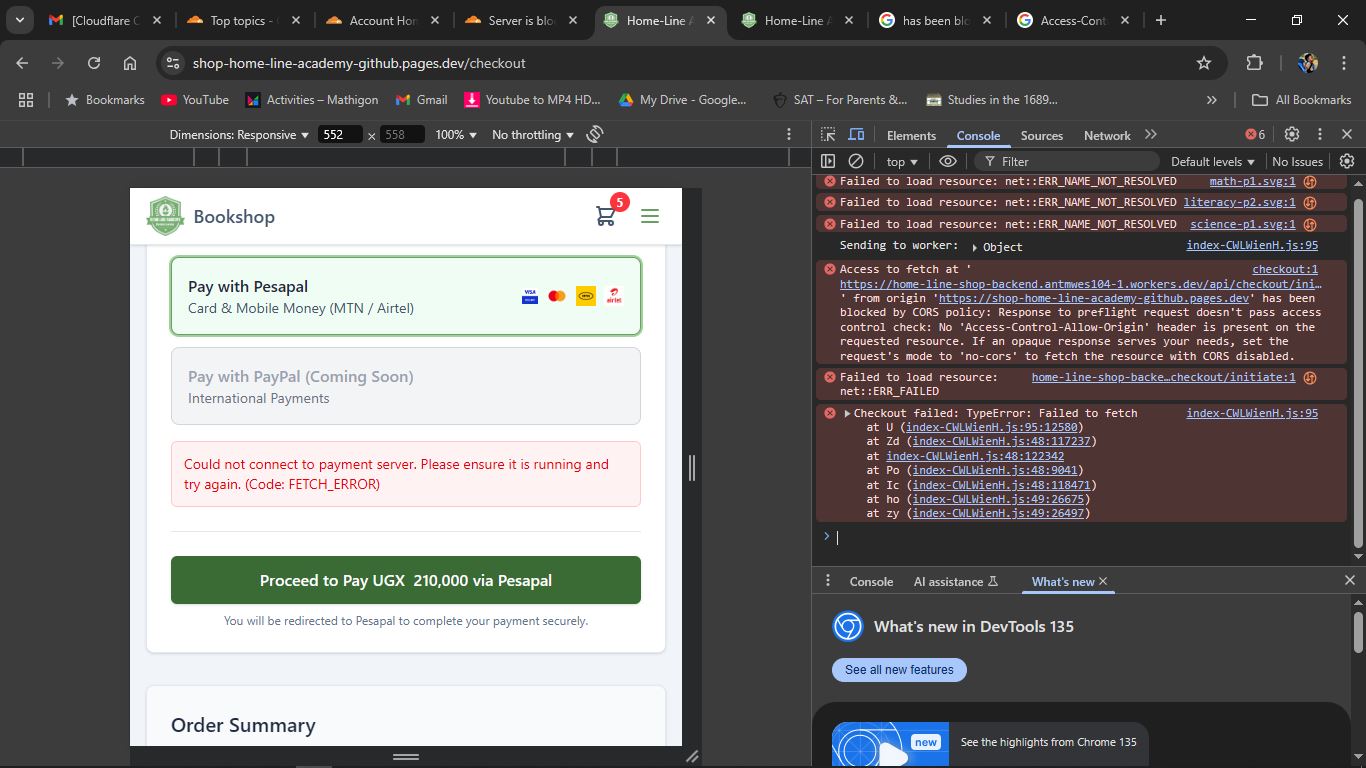This screenshot has width=1366, height=768.
Task: Open a new browser tab
Action: pyautogui.click(x=1160, y=20)
